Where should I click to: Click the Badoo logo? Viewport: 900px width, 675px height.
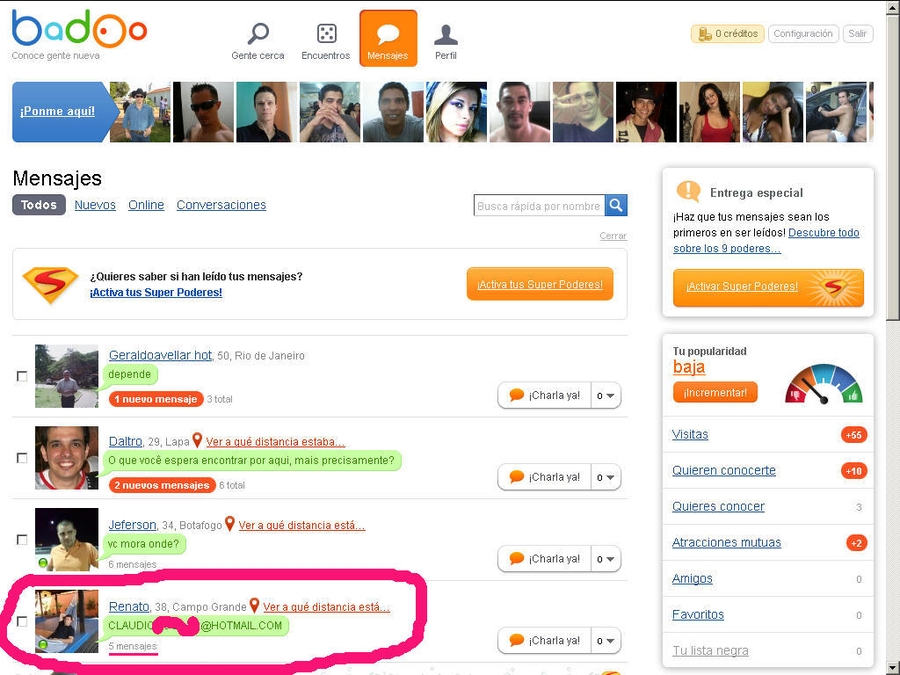79,30
